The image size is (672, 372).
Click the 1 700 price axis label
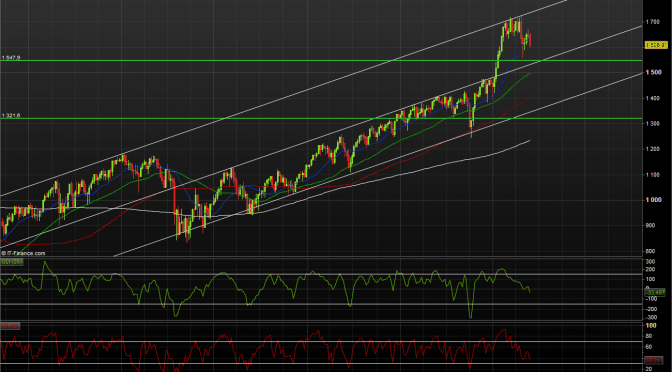pyautogui.click(x=654, y=21)
